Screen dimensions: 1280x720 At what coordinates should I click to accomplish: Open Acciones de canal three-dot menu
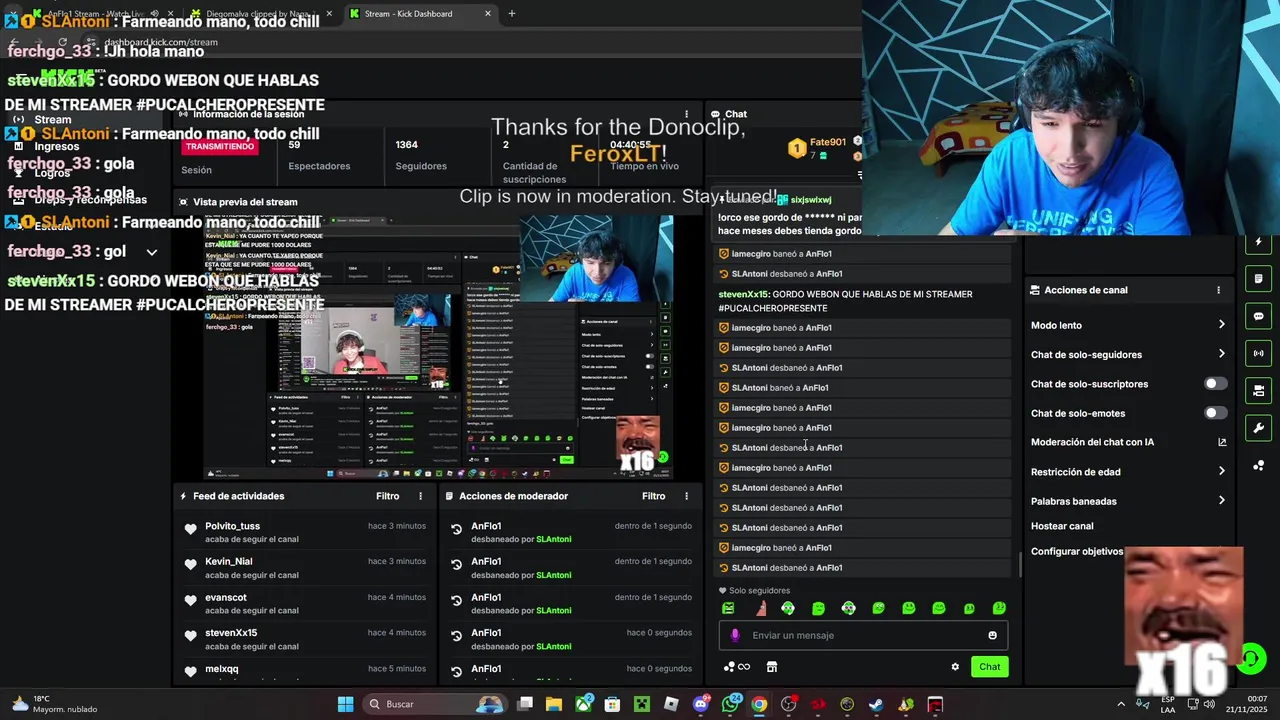[1218, 290]
